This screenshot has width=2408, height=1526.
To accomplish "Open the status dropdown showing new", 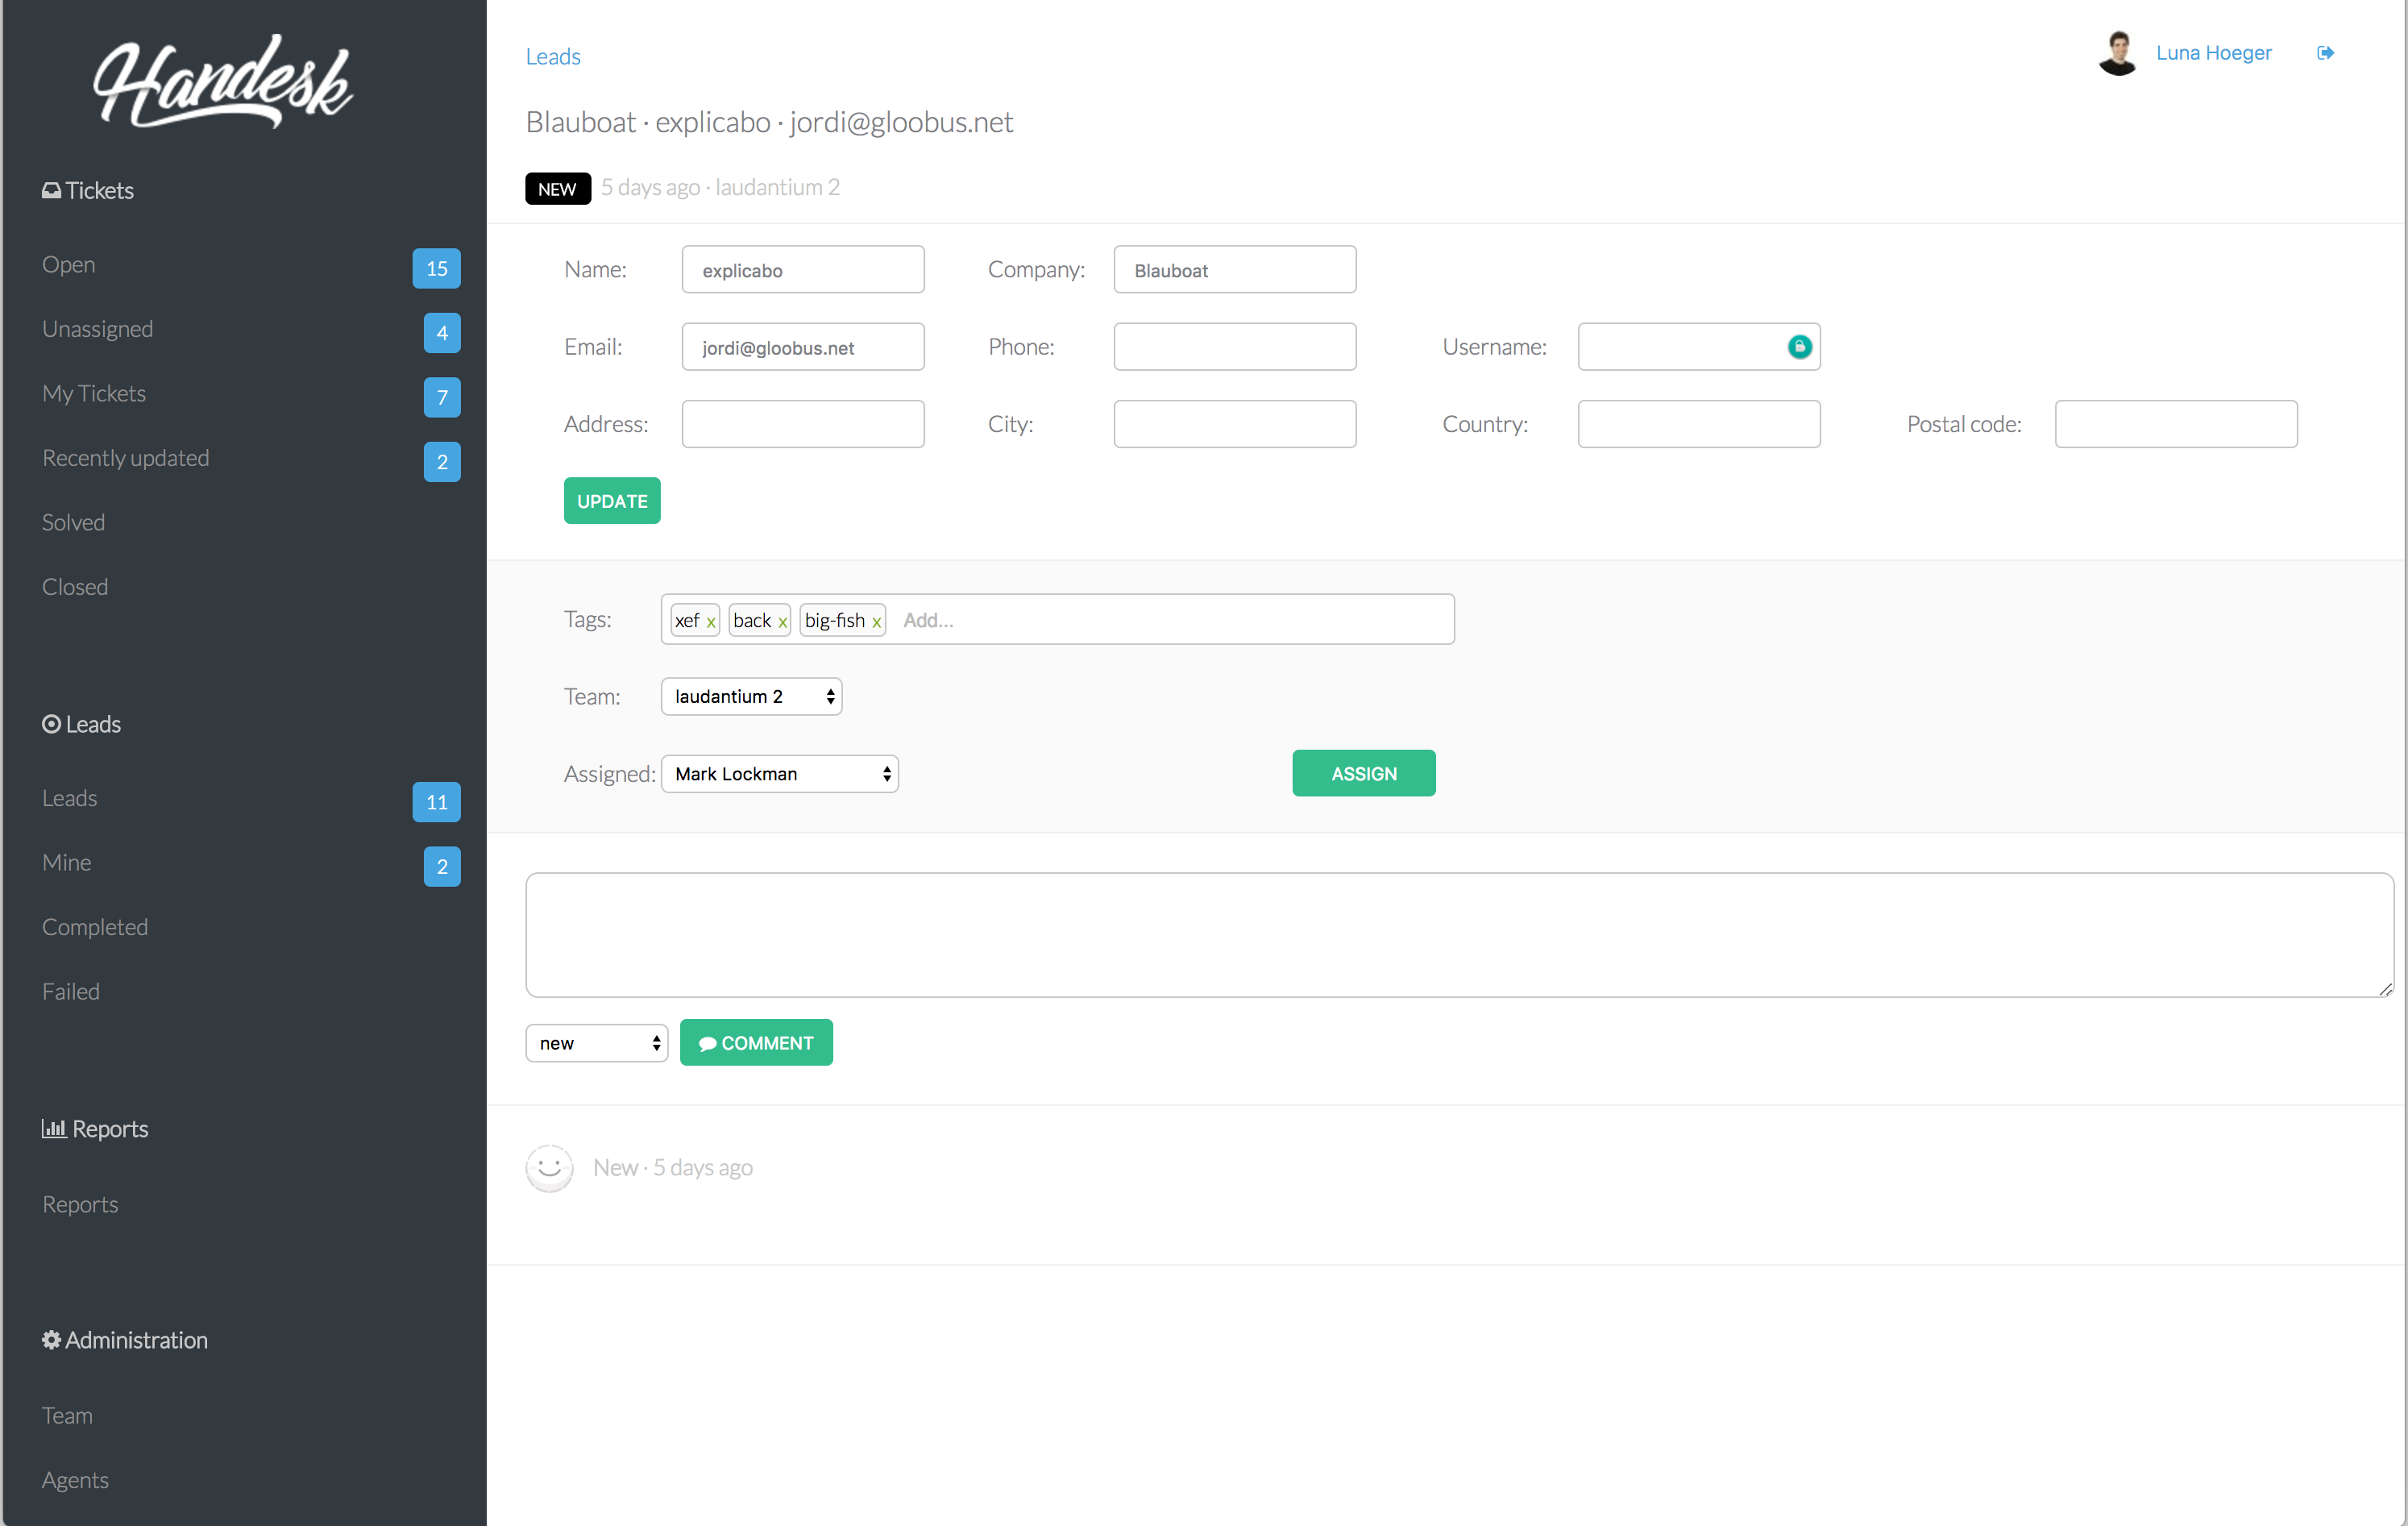I will tap(596, 1043).
